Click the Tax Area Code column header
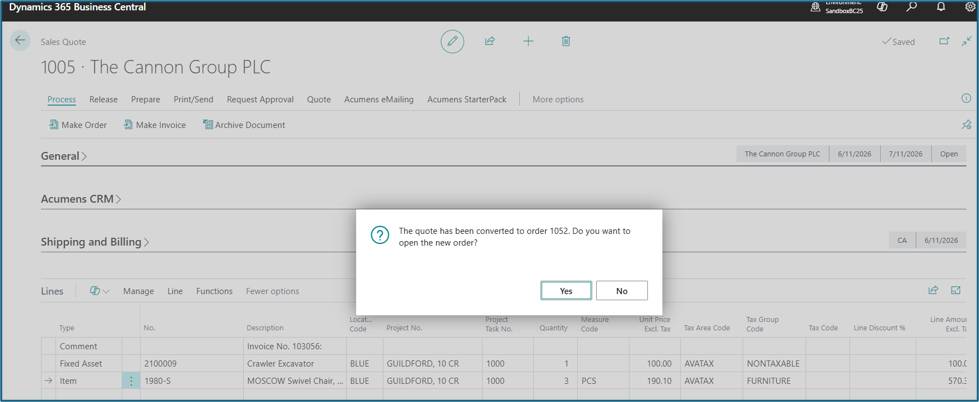Image resolution: width=979 pixels, height=402 pixels. click(x=707, y=328)
